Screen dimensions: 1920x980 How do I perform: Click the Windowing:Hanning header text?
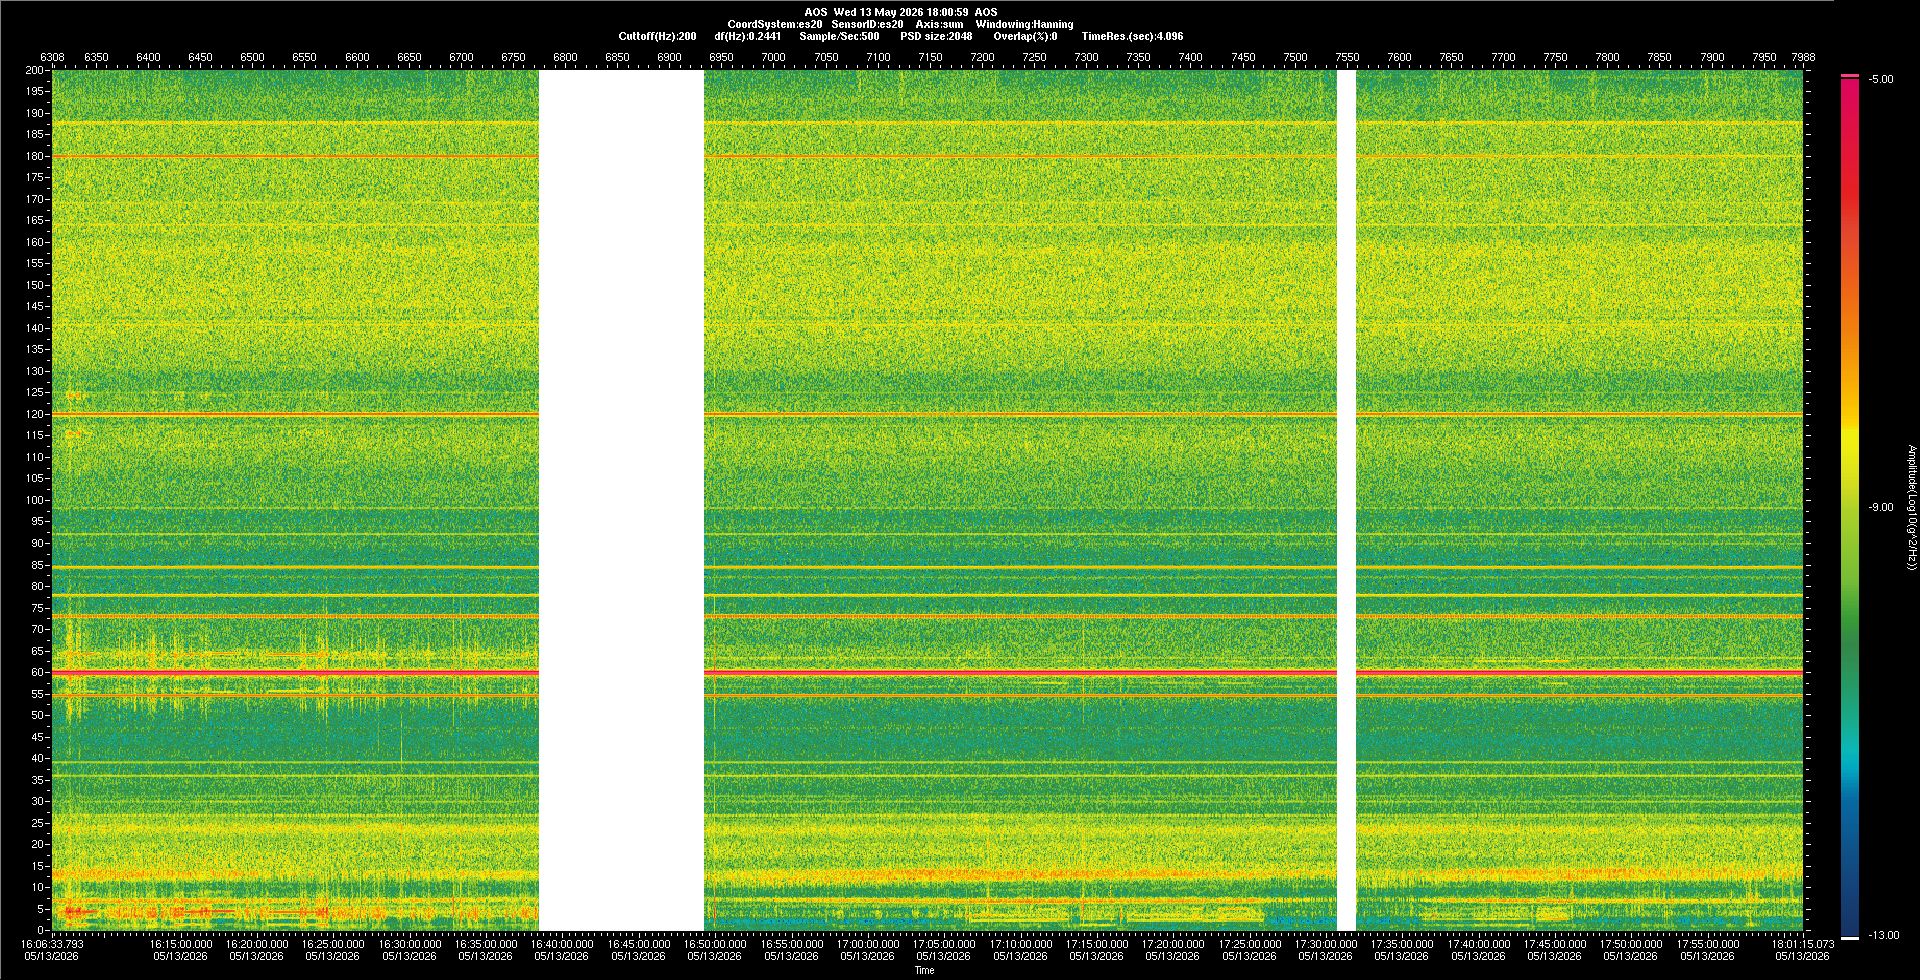pos(1024,24)
